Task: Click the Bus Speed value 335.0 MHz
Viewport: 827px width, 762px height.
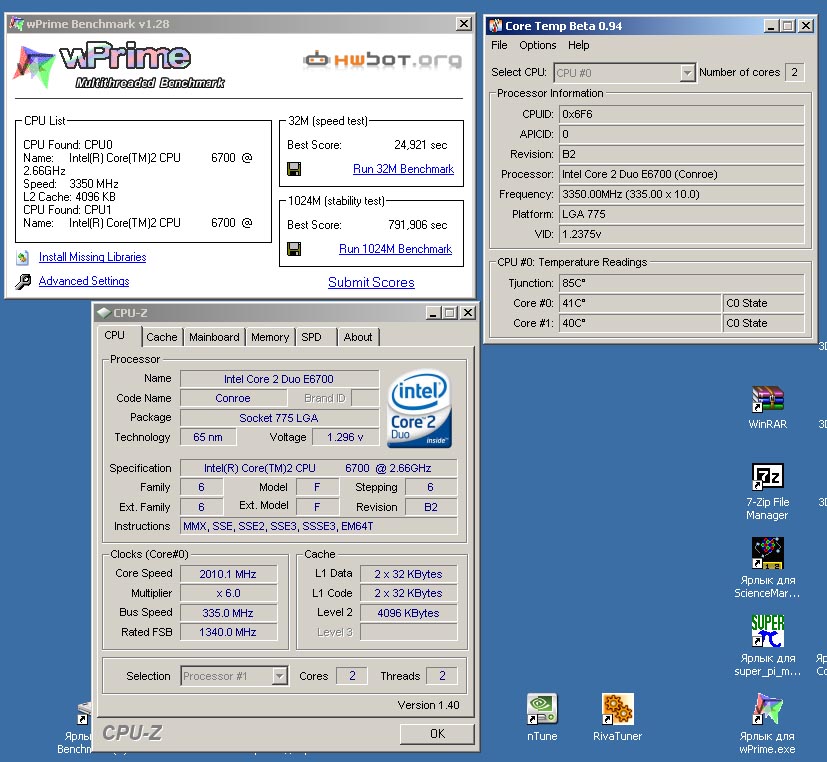Action: click(x=228, y=613)
